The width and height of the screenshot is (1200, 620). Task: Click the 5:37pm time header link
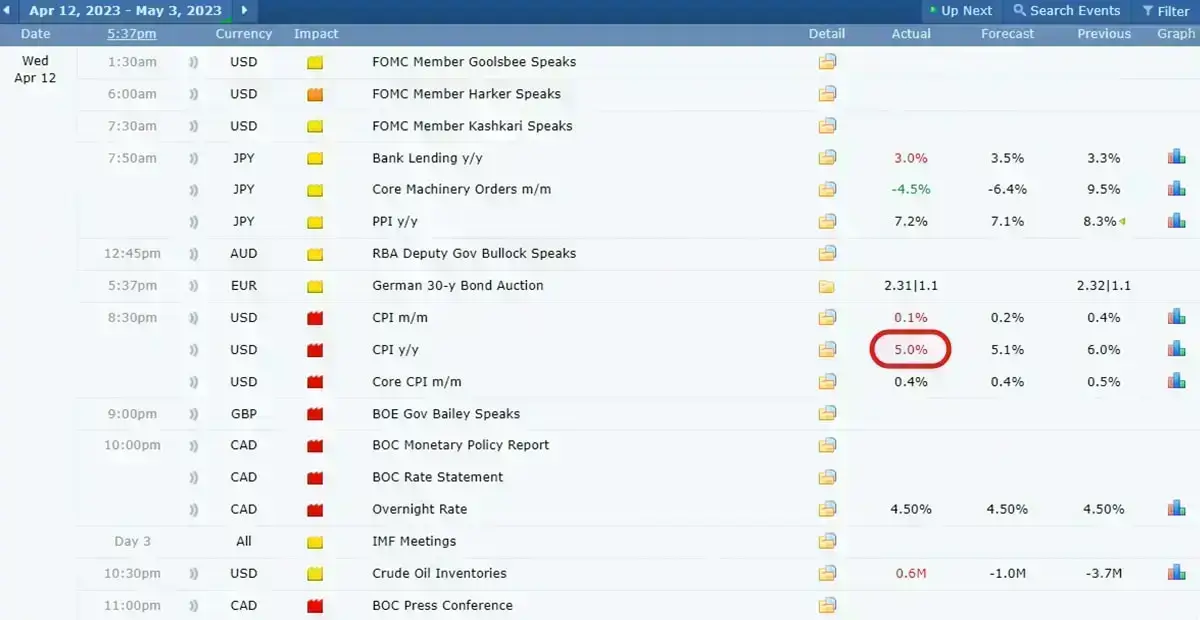132,34
